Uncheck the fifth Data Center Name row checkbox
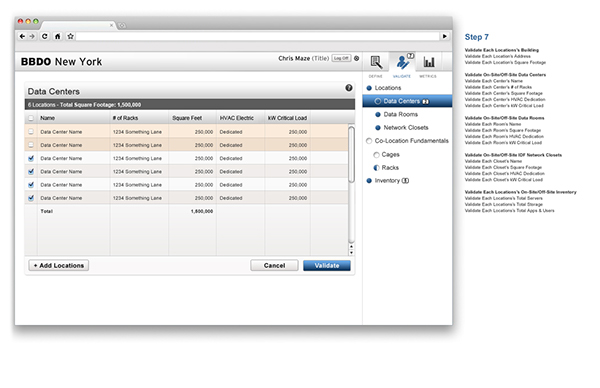 tap(31, 185)
